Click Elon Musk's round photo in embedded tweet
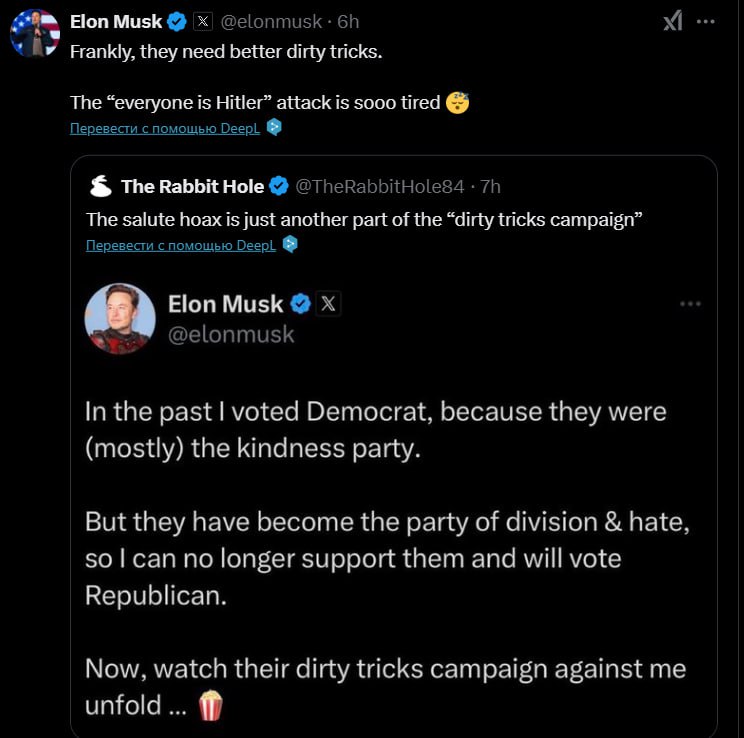Image resolution: width=744 pixels, height=738 pixels. (x=120, y=319)
